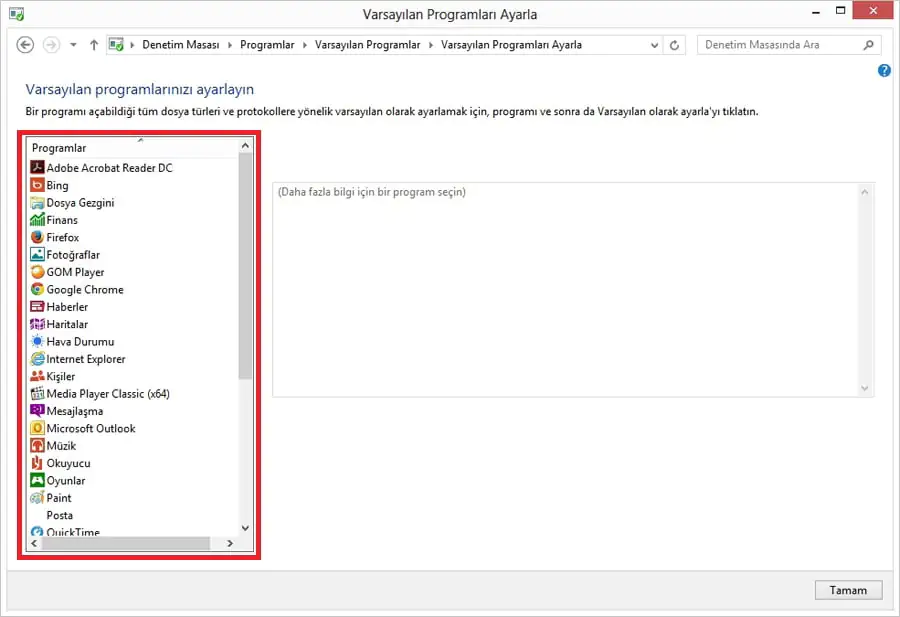Open the Programlar breadcrumb

click(267, 45)
